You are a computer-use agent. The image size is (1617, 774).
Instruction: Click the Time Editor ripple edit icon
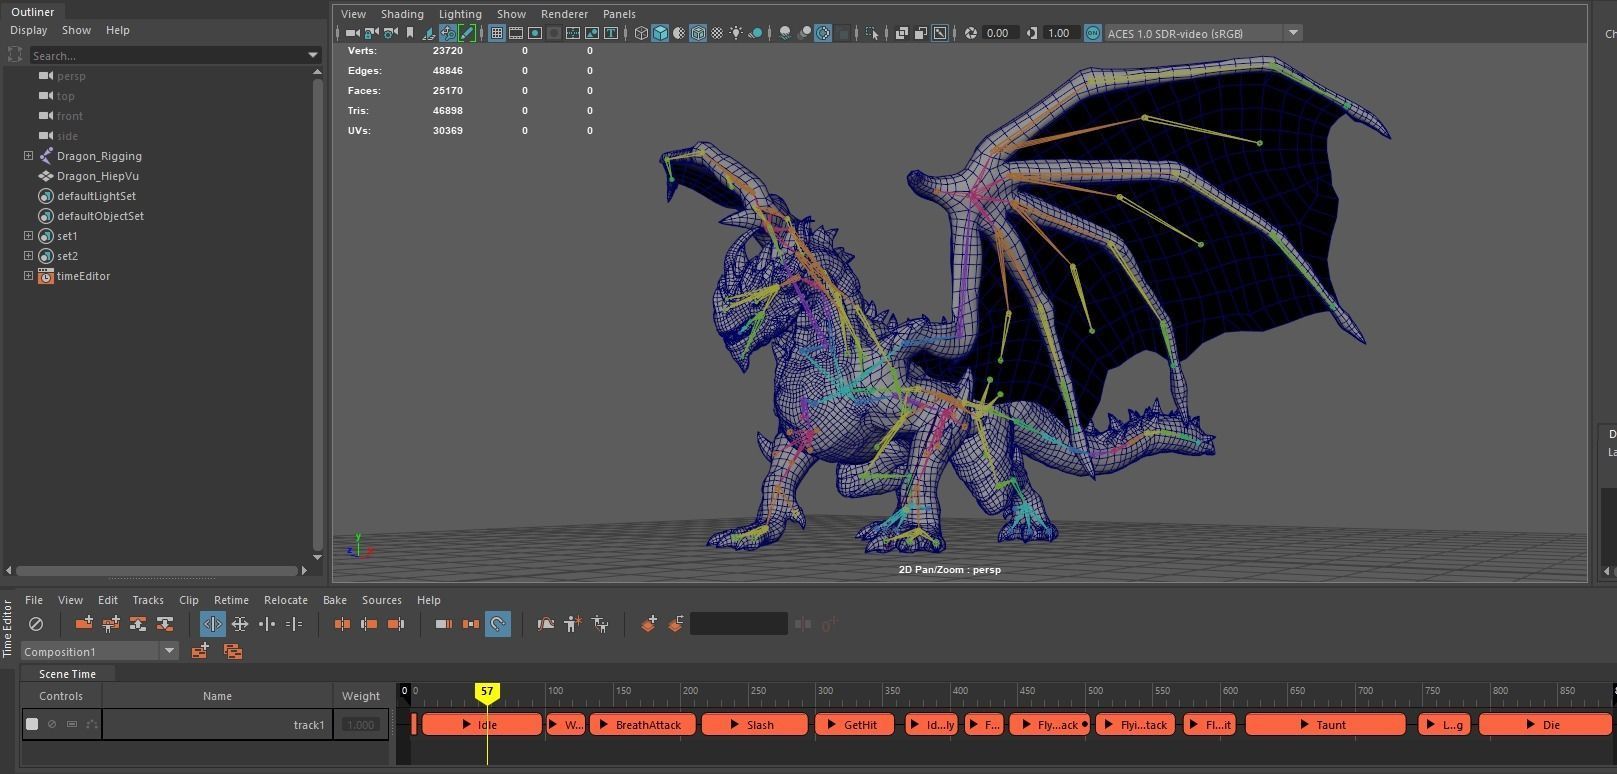pos(213,624)
